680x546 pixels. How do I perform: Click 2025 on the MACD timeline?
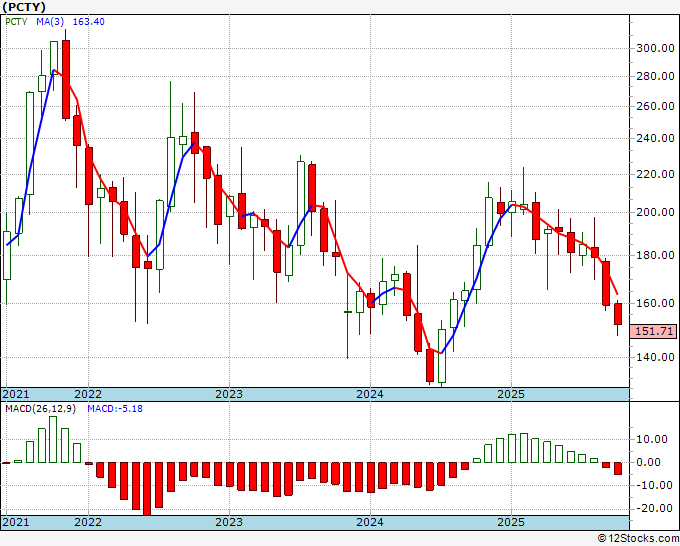click(511, 522)
